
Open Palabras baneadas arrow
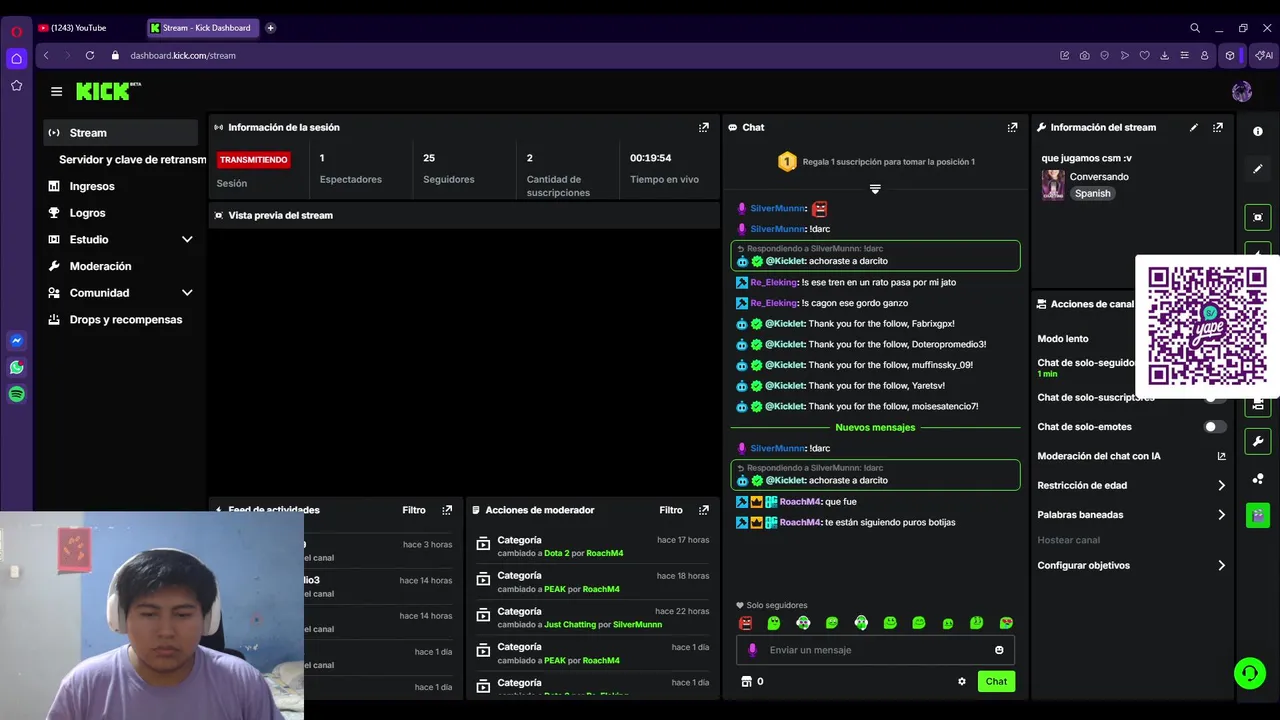click(x=1221, y=515)
